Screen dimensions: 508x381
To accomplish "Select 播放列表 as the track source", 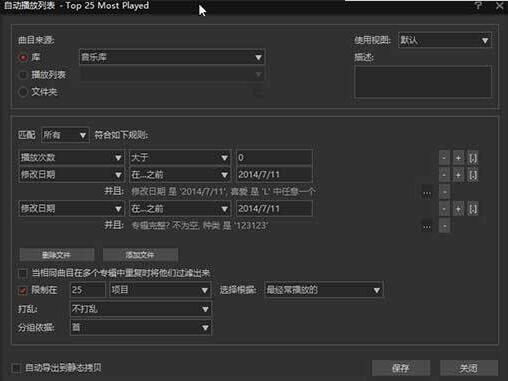I will (x=23, y=75).
